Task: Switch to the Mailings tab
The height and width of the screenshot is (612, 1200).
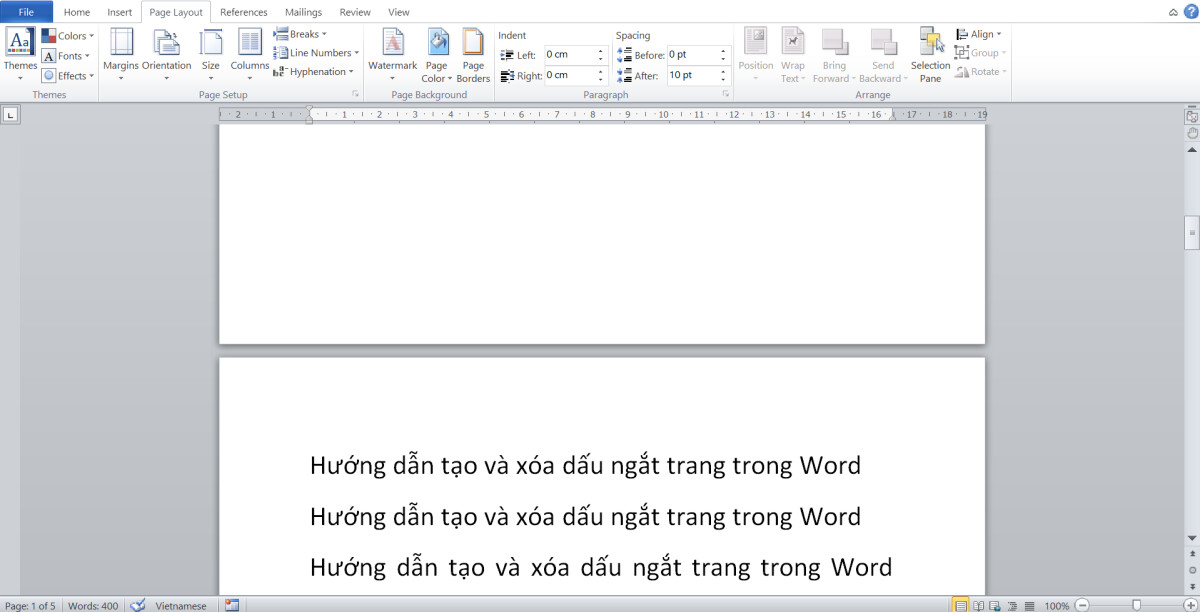Action: point(304,12)
